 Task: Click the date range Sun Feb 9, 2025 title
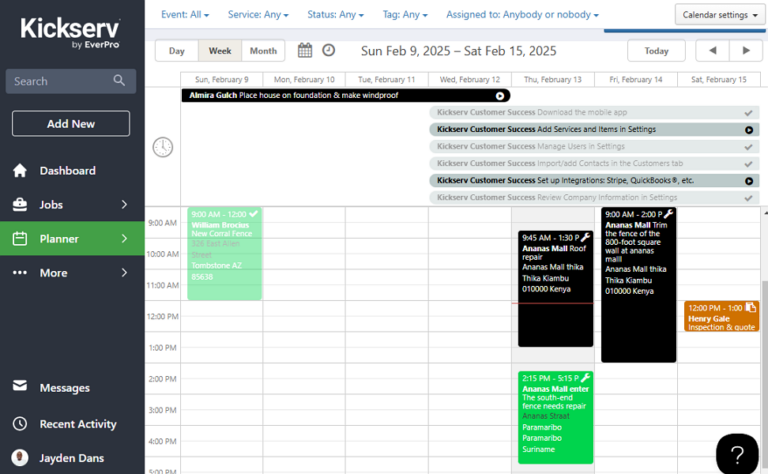[458, 51]
